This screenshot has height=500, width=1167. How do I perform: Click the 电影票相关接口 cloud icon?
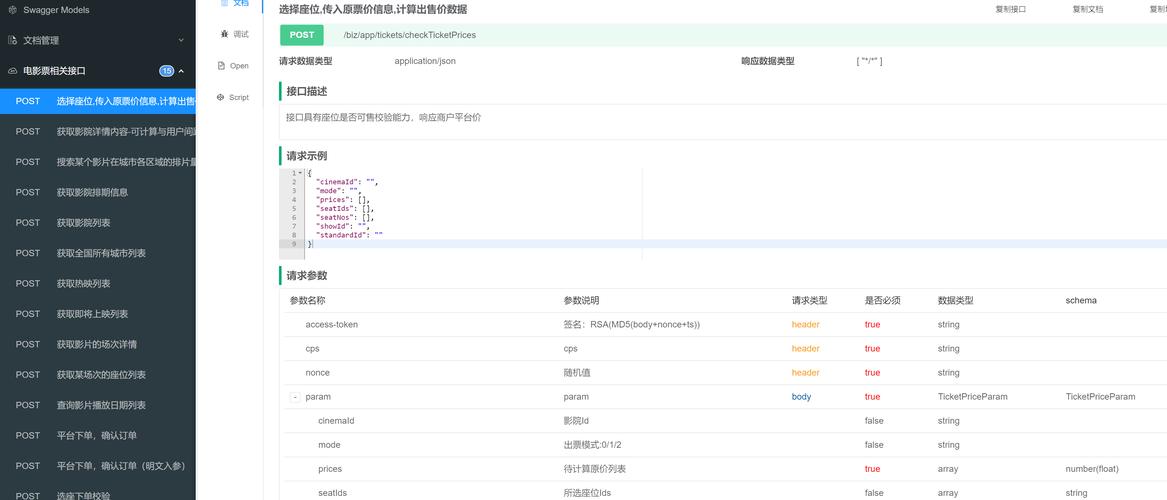pyautogui.click(x=12, y=71)
